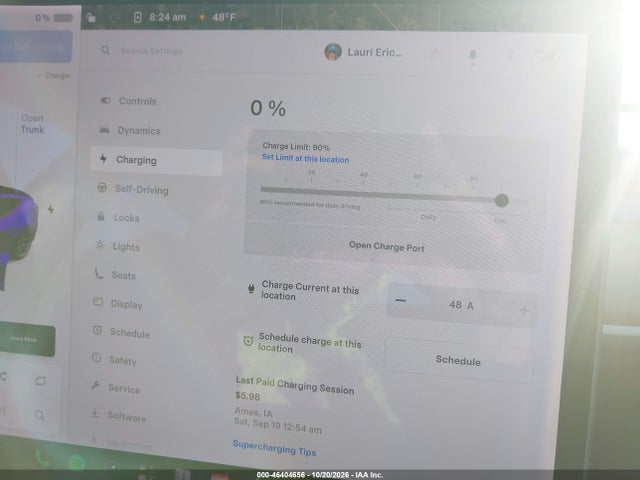Open Seats settings via seat icon
This screenshot has height=480, width=640.
98,273
